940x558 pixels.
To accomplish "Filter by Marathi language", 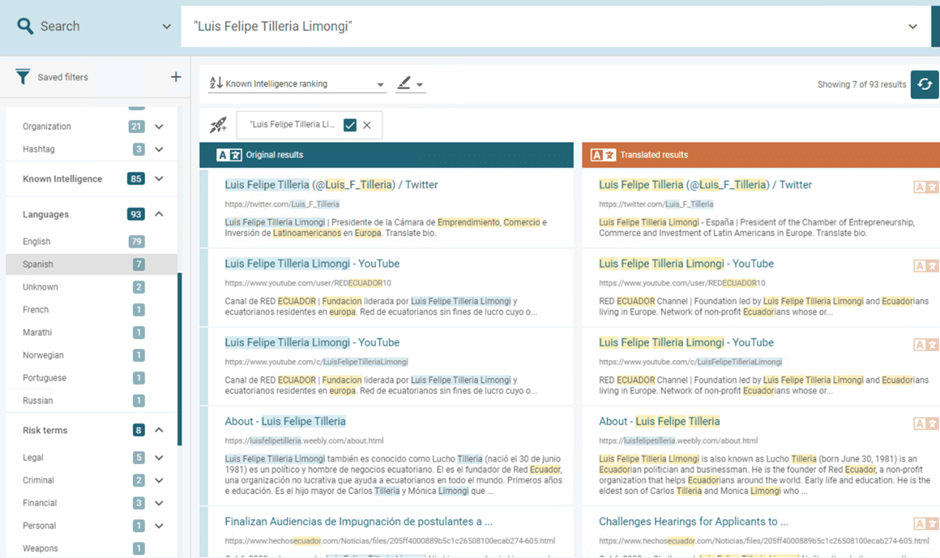I will pyautogui.click(x=92, y=333).
